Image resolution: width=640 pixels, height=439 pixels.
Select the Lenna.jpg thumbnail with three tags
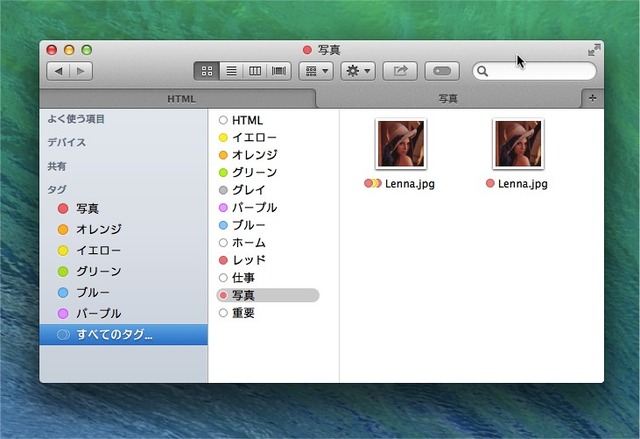(401, 144)
